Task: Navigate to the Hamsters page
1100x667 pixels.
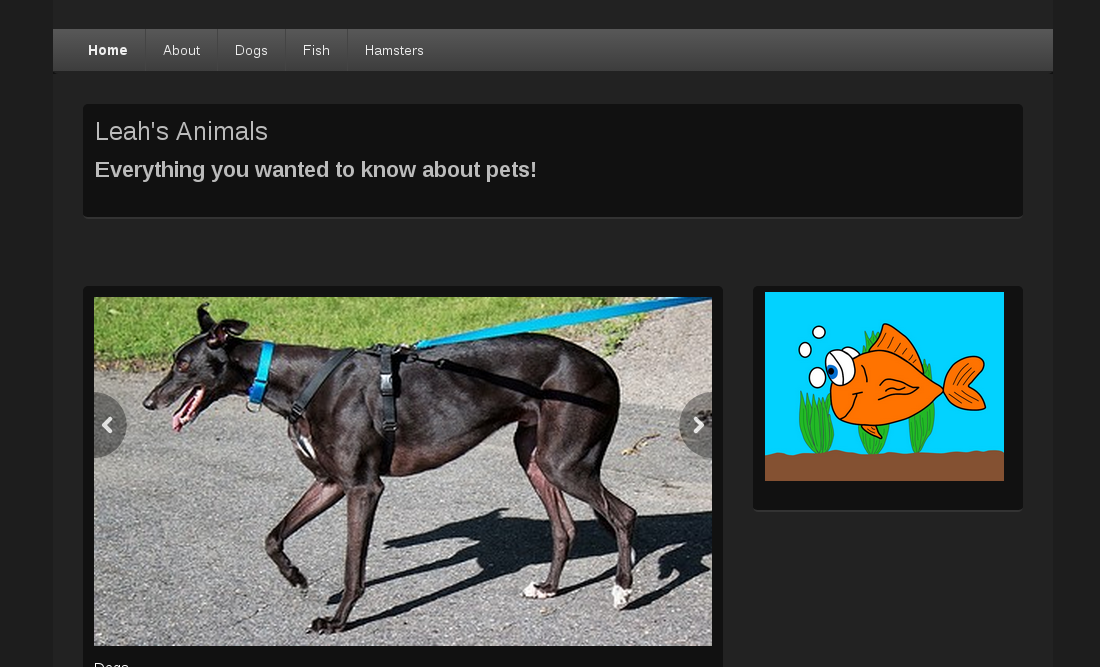Action: click(x=394, y=50)
